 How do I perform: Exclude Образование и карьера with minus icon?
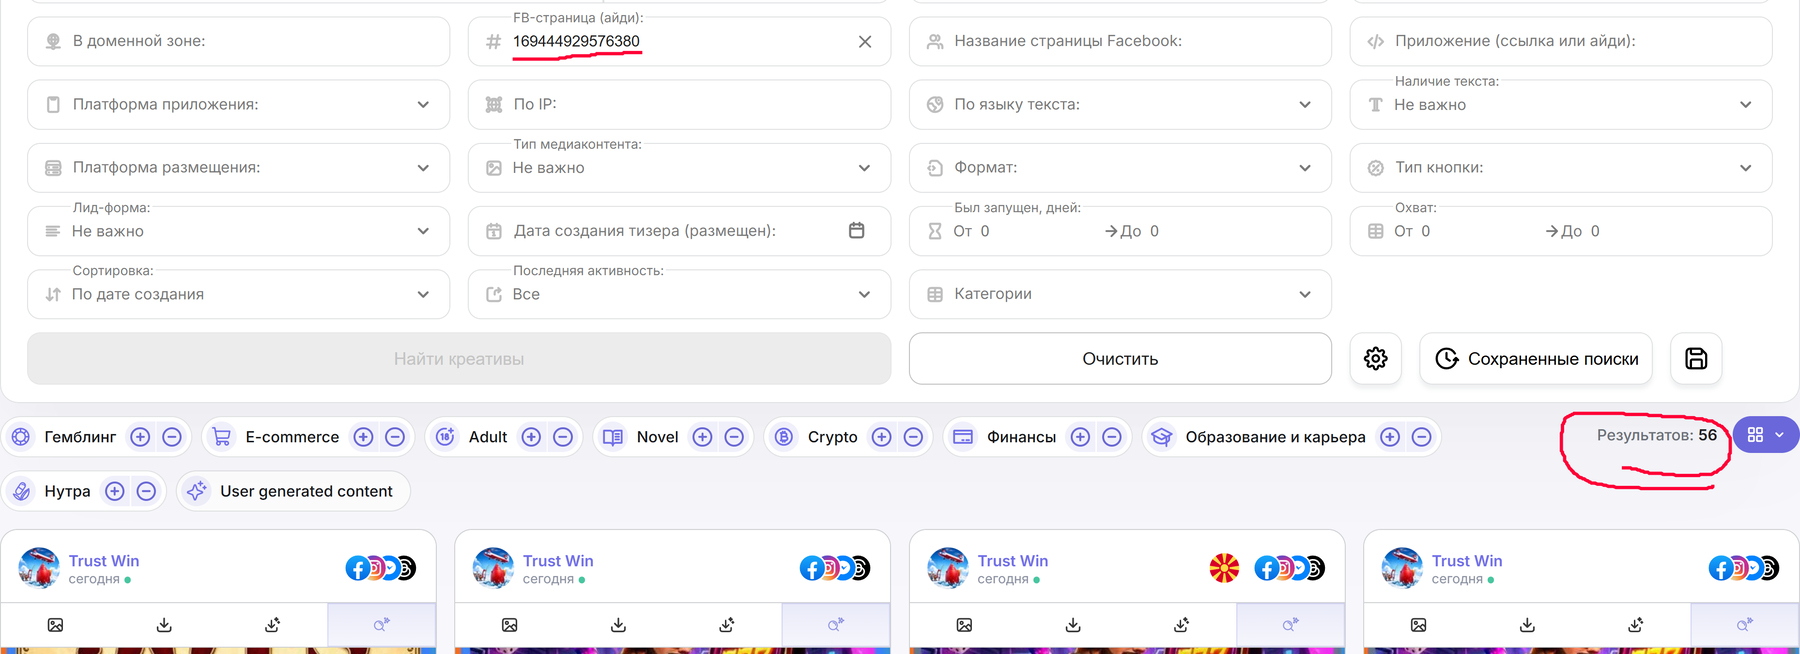[x=1421, y=437]
